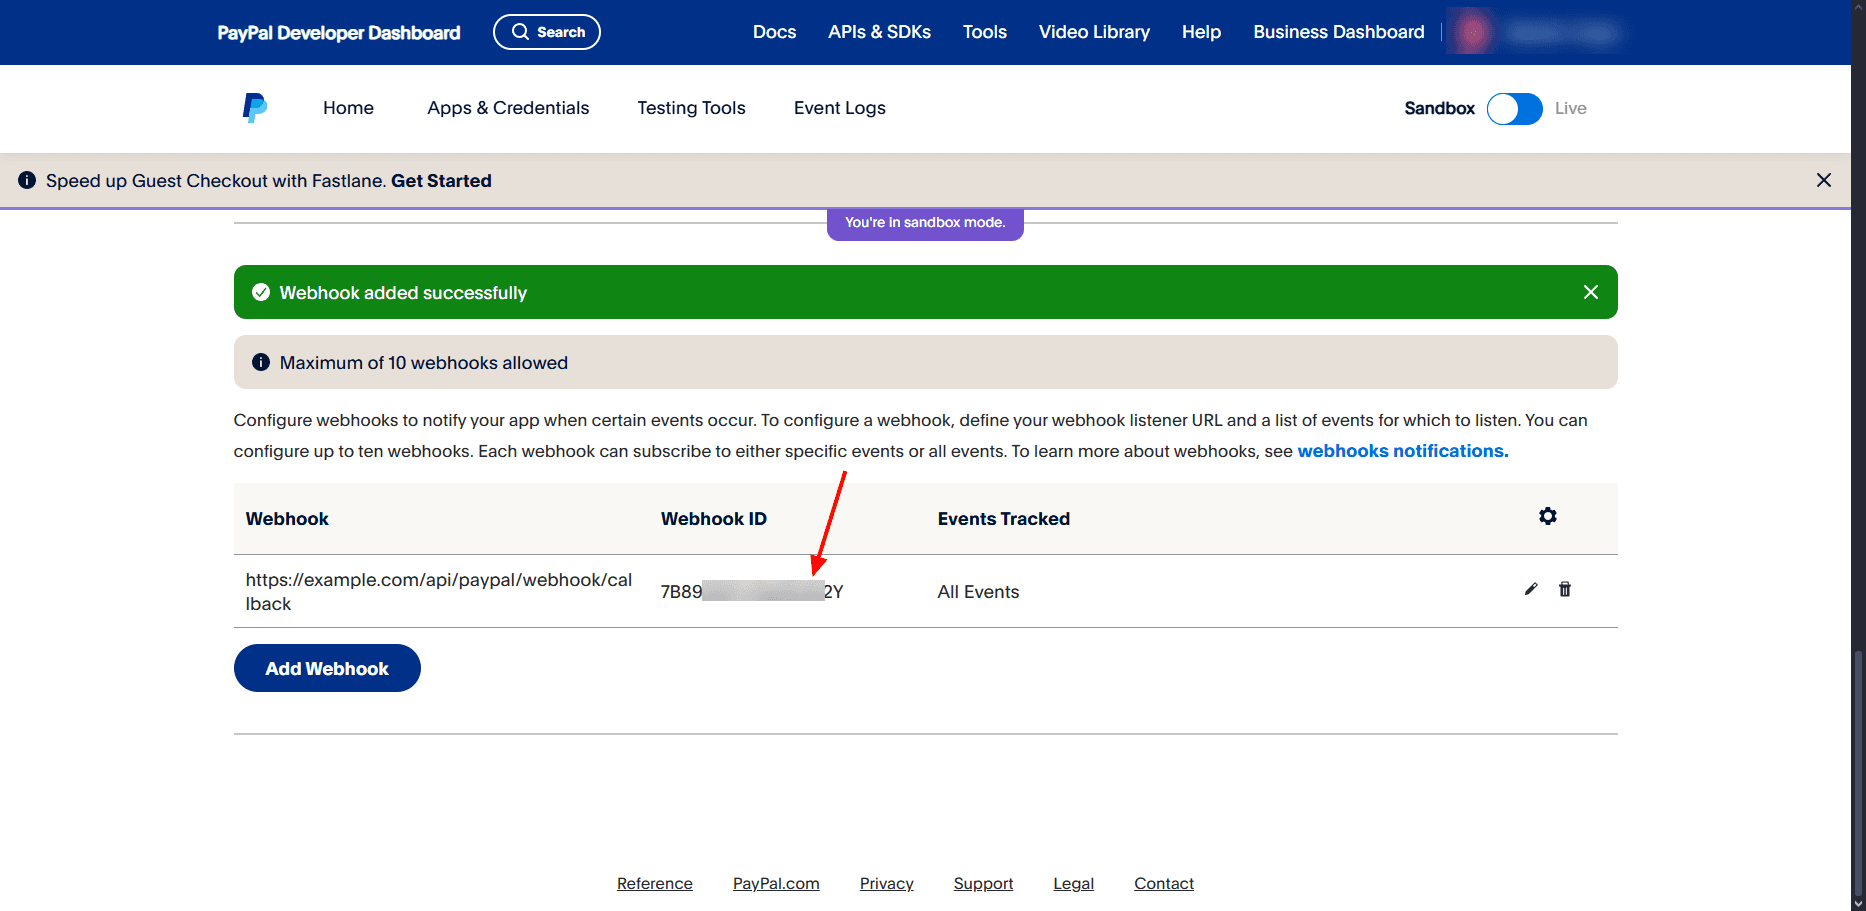The width and height of the screenshot is (1866, 911).
Task: Open the Docs menu
Action: point(774,31)
